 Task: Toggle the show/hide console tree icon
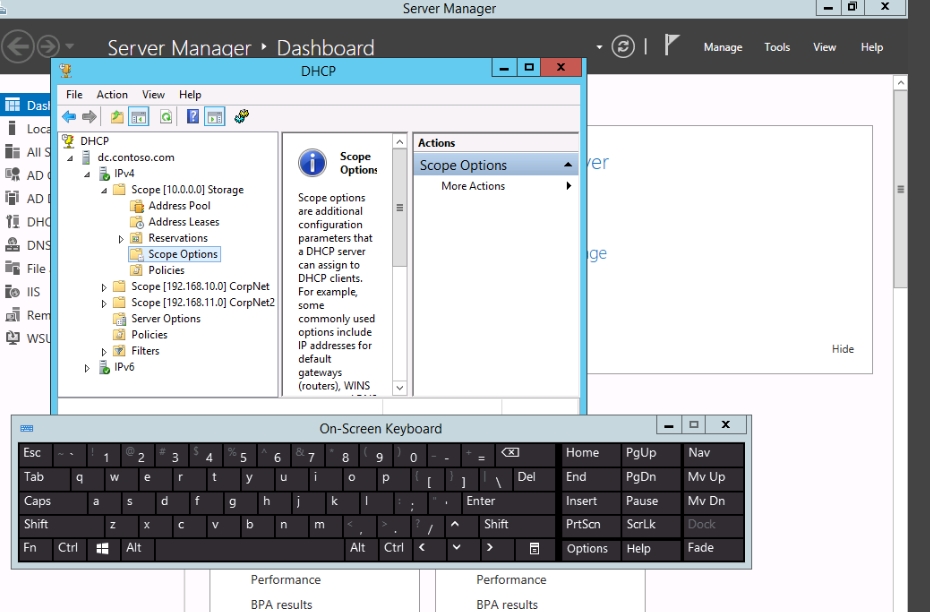click(139, 117)
